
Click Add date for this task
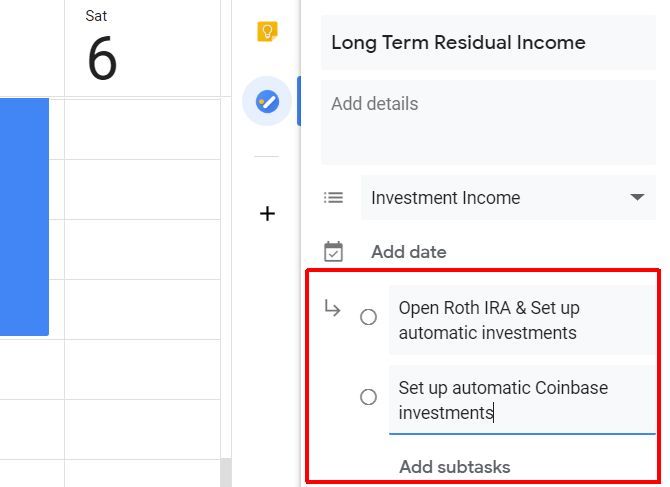pyautogui.click(x=409, y=252)
